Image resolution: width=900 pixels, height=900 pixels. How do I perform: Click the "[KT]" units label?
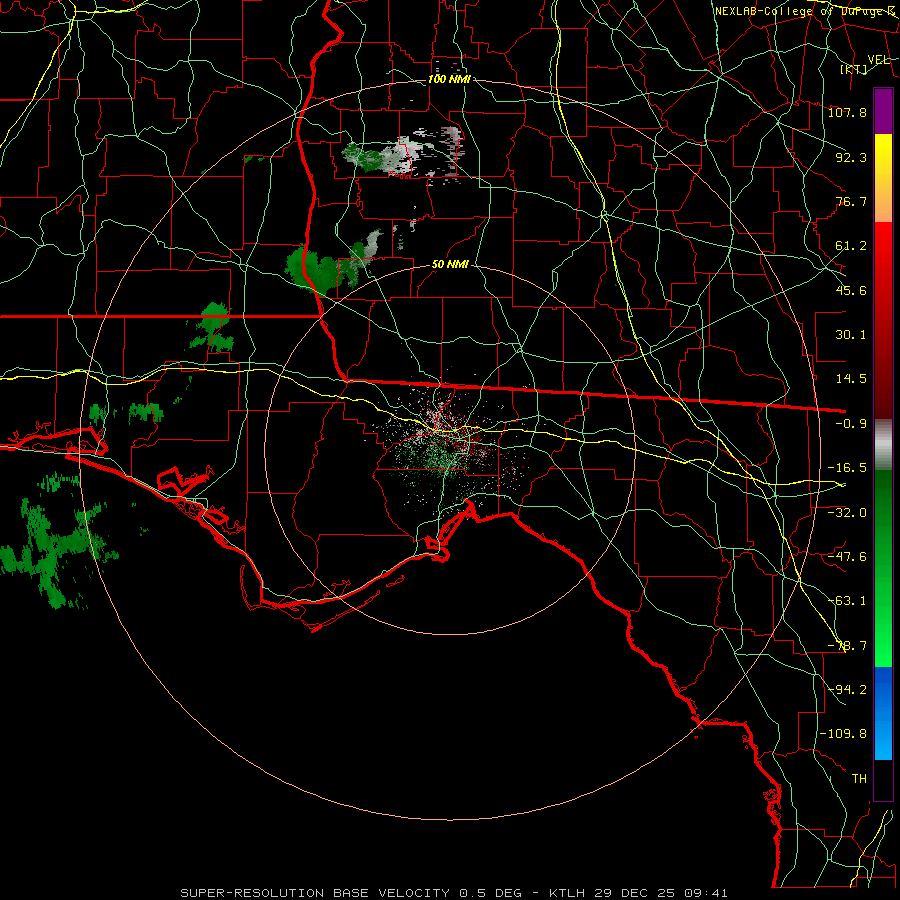tap(854, 69)
